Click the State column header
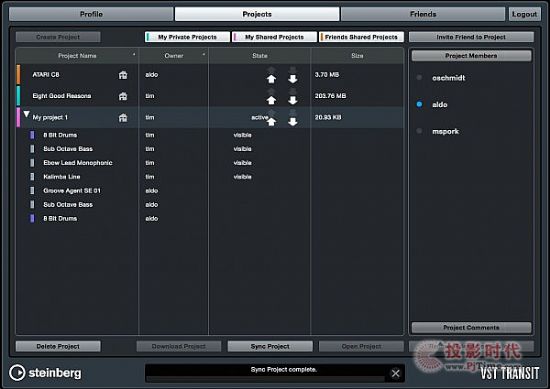550x389 pixels. [260, 56]
